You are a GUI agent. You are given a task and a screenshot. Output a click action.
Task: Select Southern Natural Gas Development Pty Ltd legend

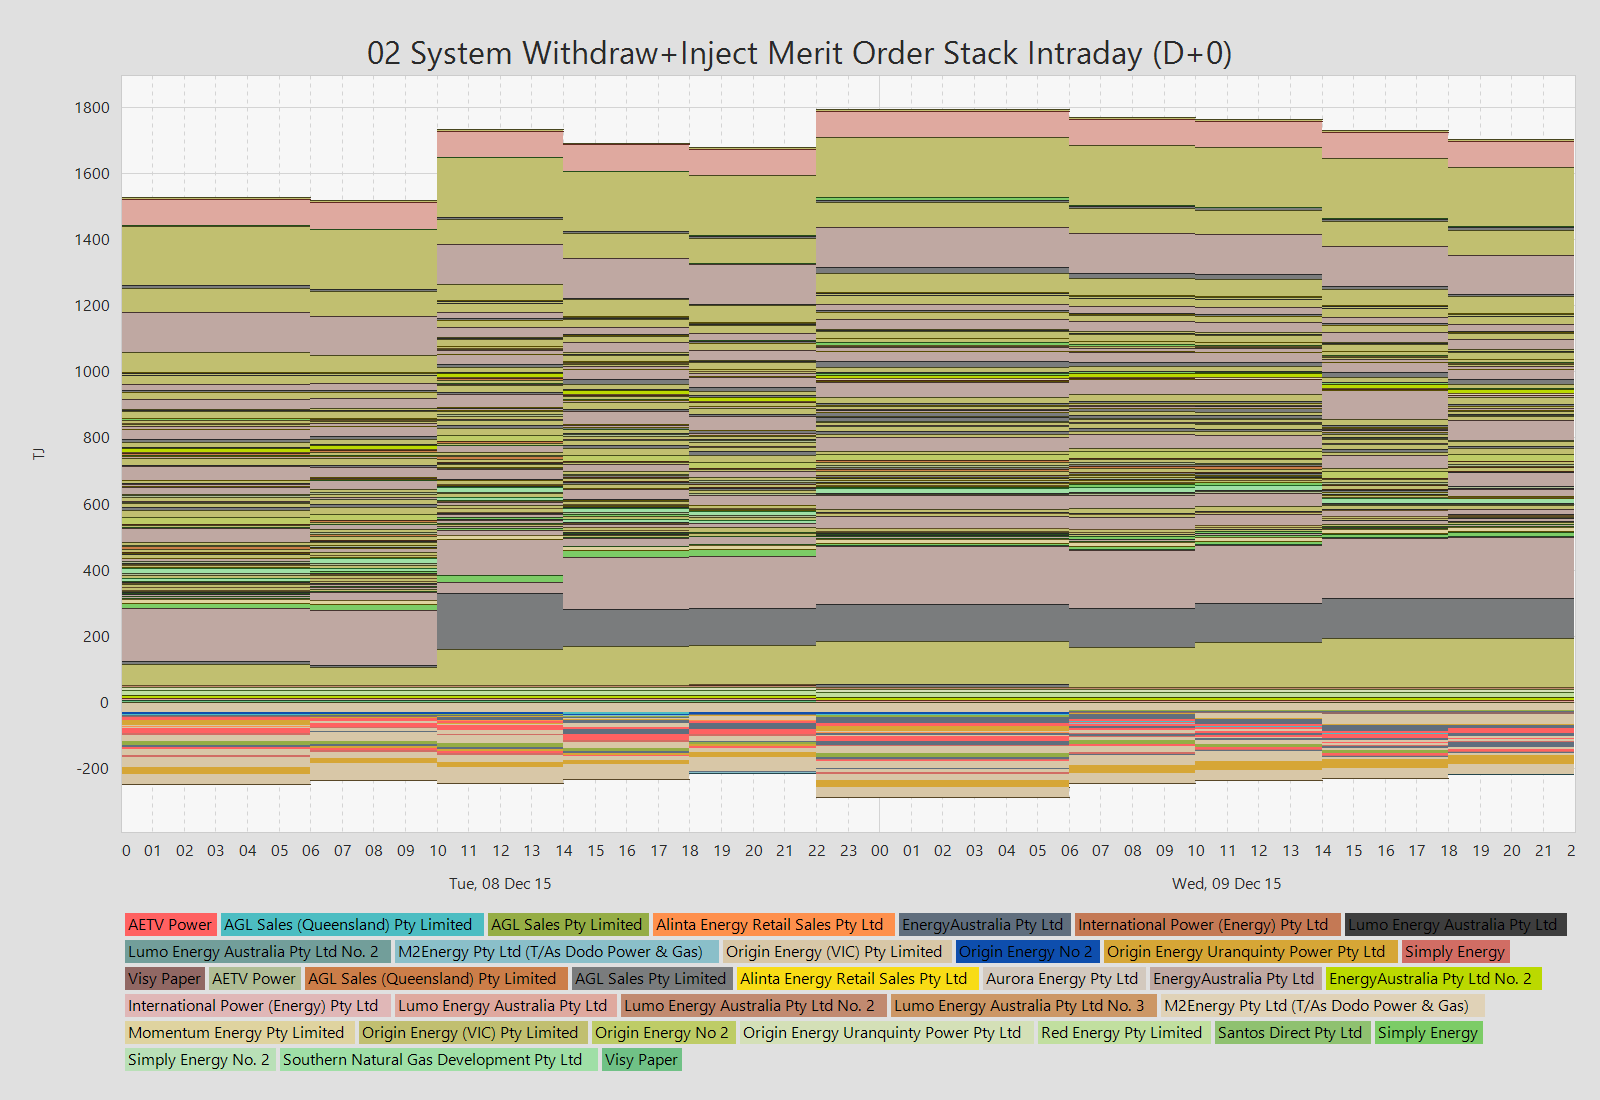coord(432,1060)
